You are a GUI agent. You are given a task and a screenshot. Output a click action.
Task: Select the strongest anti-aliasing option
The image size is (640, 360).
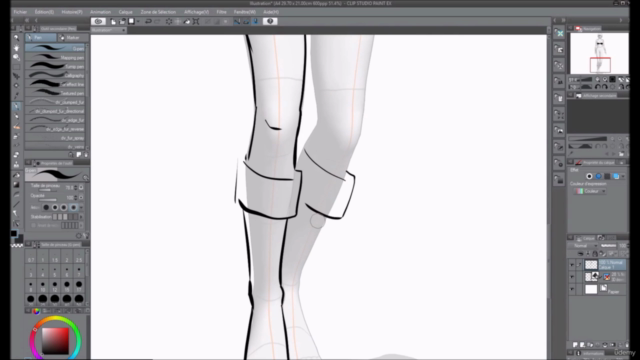click(x=73, y=207)
